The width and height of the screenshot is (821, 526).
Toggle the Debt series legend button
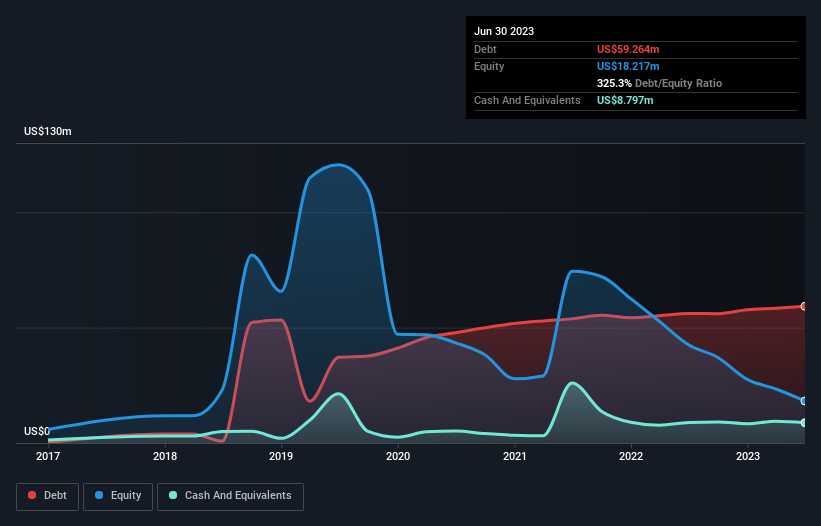(x=47, y=496)
